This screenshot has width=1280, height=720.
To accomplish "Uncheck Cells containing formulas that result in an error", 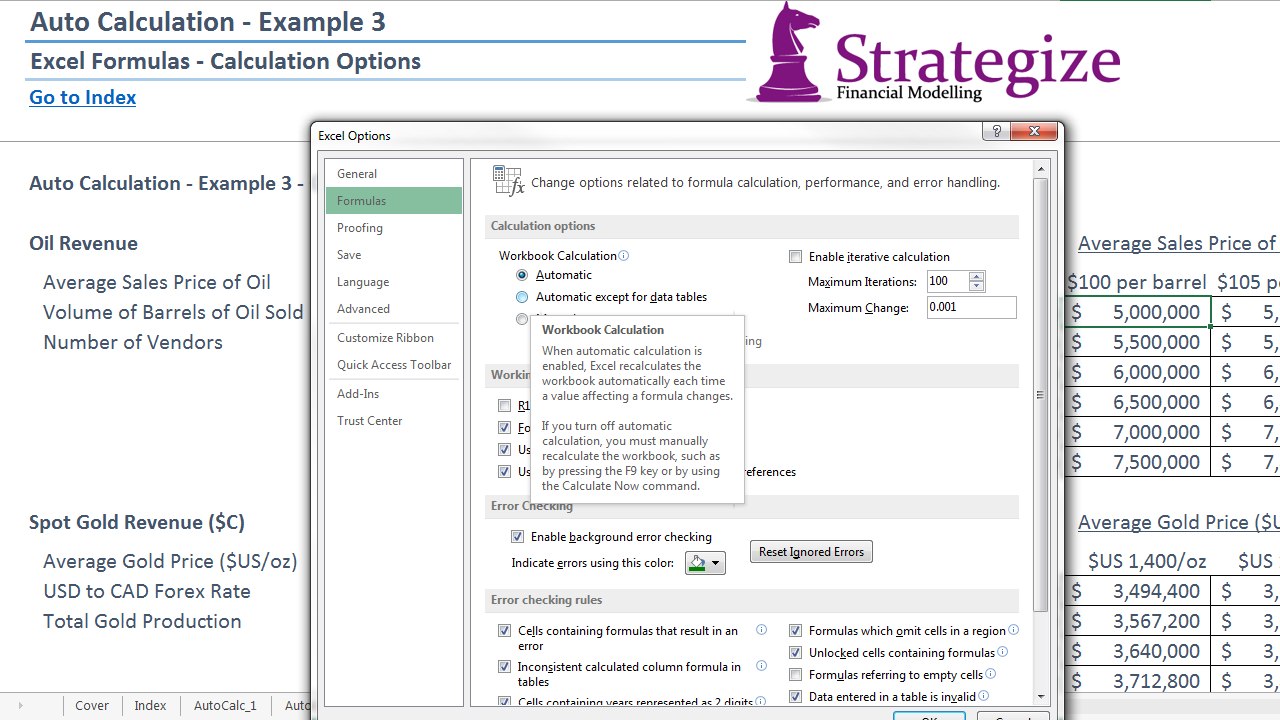I will coord(504,631).
